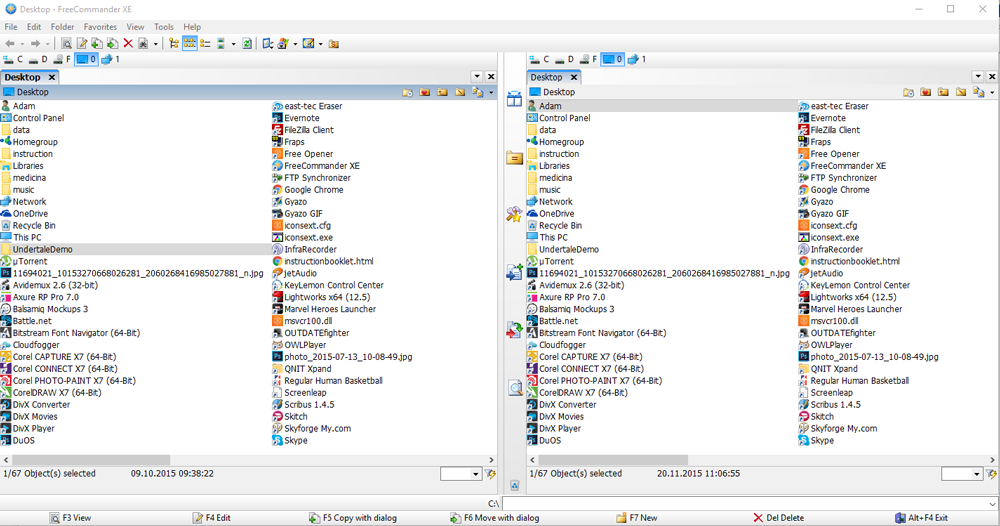Open the Tools menu
The image size is (1000, 526).
coord(164,27)
